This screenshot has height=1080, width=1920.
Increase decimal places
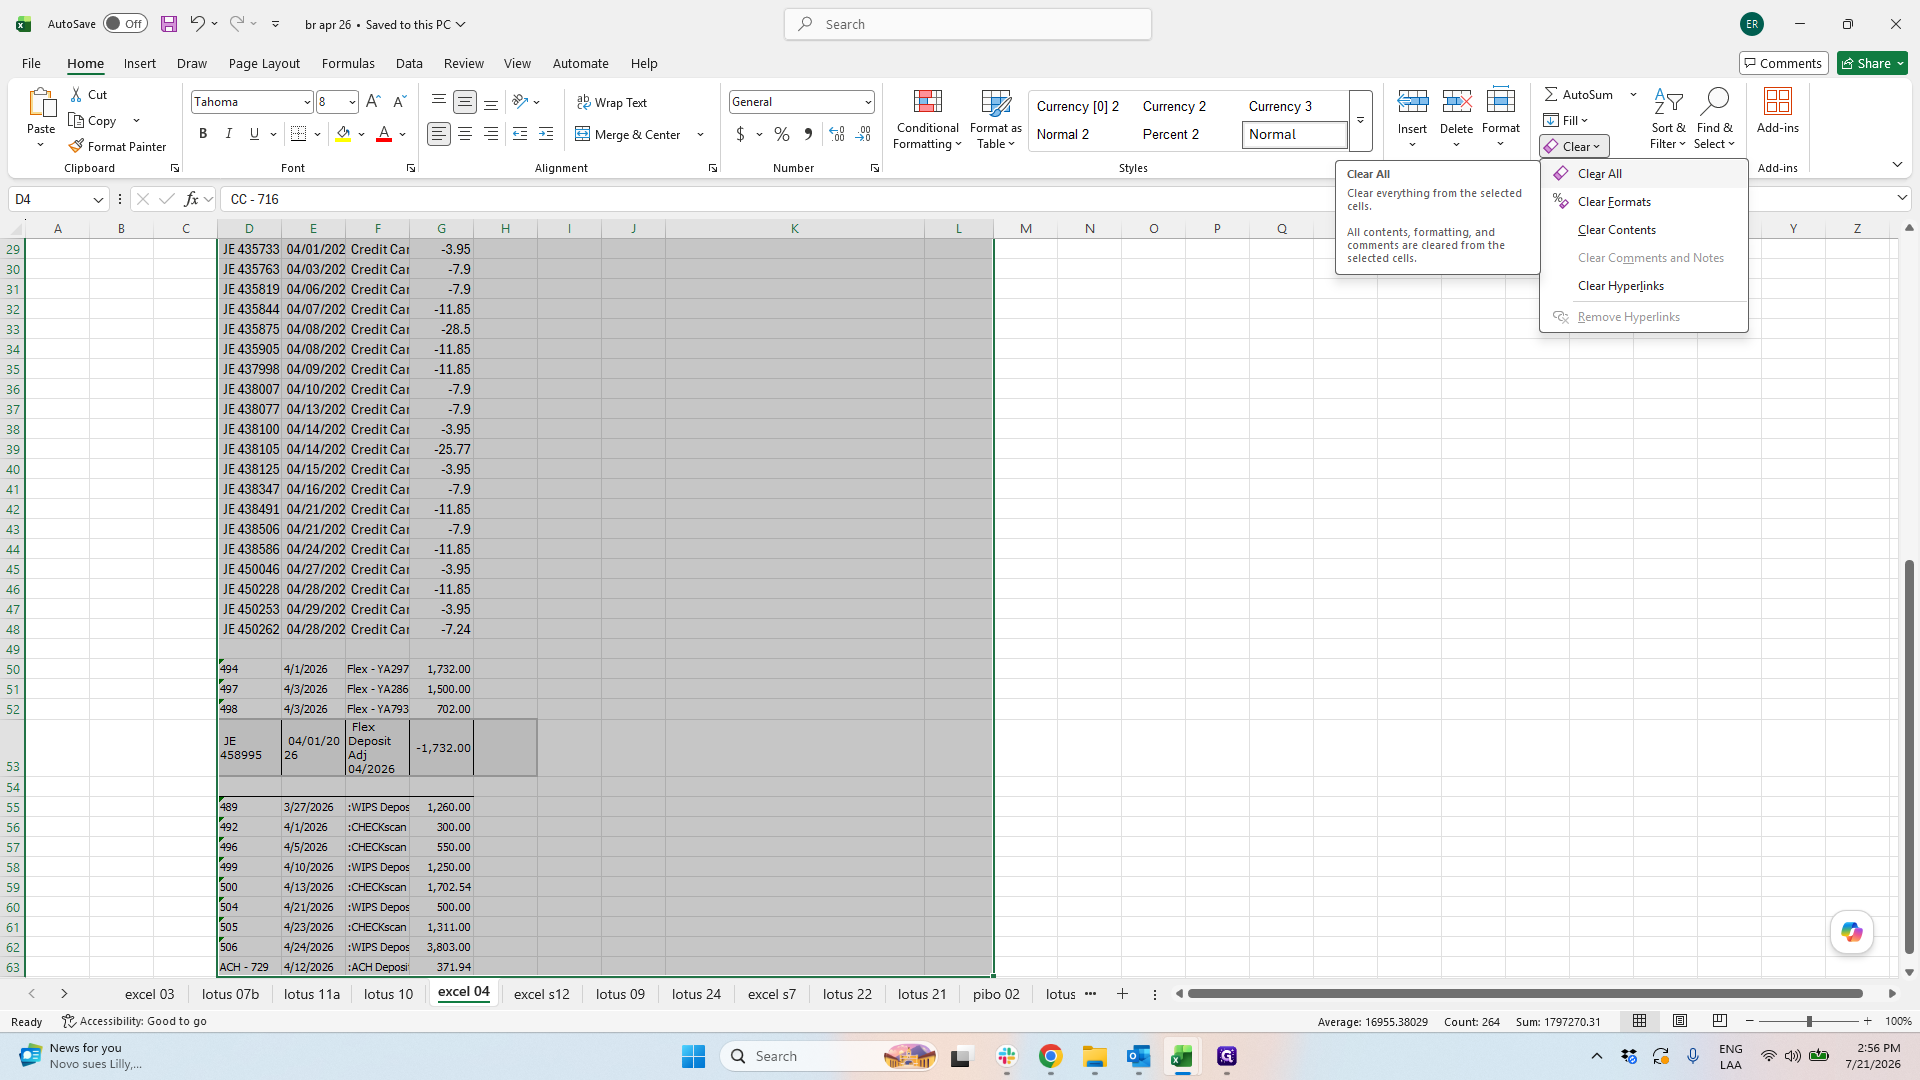[837, 134]
